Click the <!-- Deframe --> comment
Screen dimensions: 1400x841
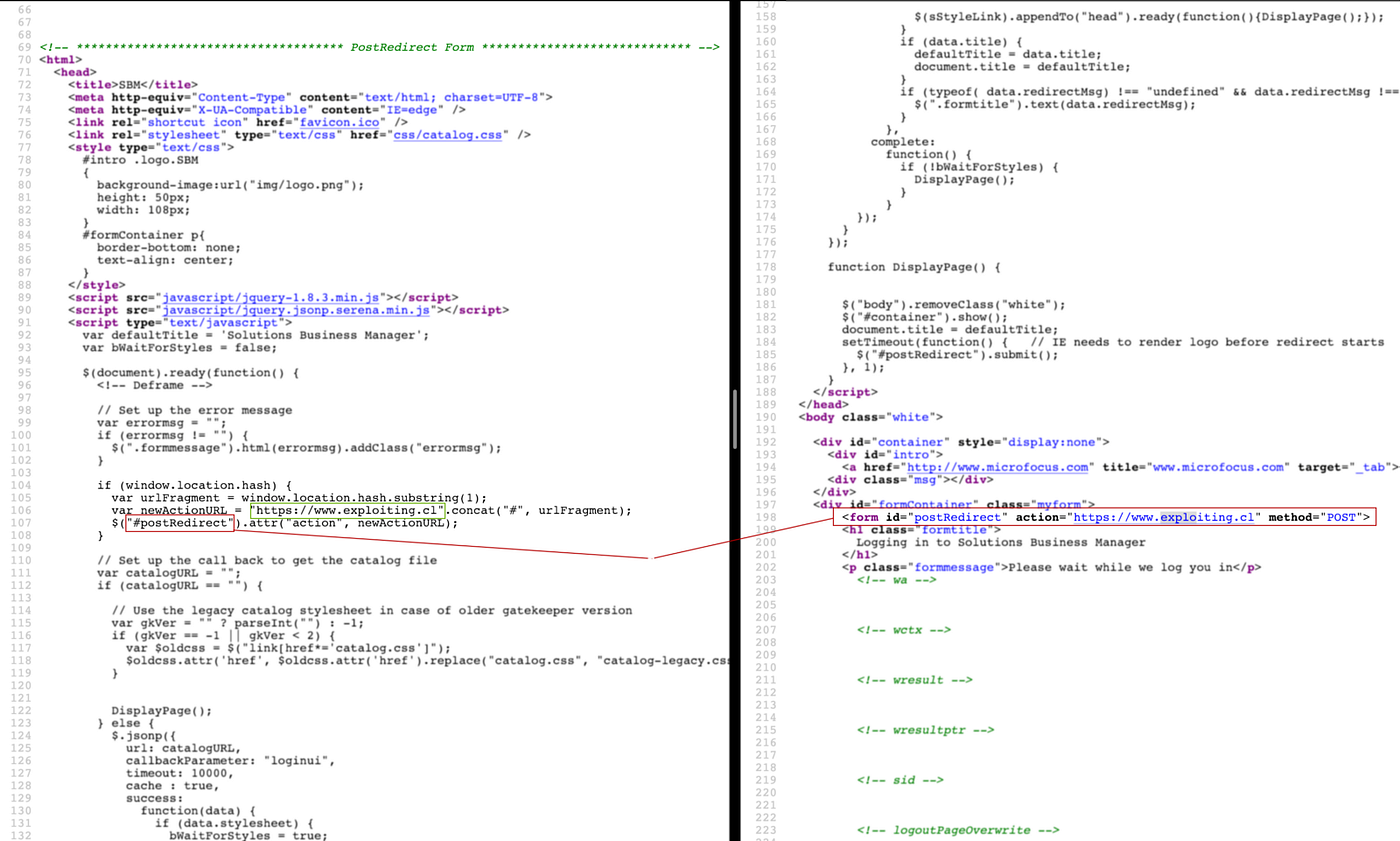click(x=154, y=385)
